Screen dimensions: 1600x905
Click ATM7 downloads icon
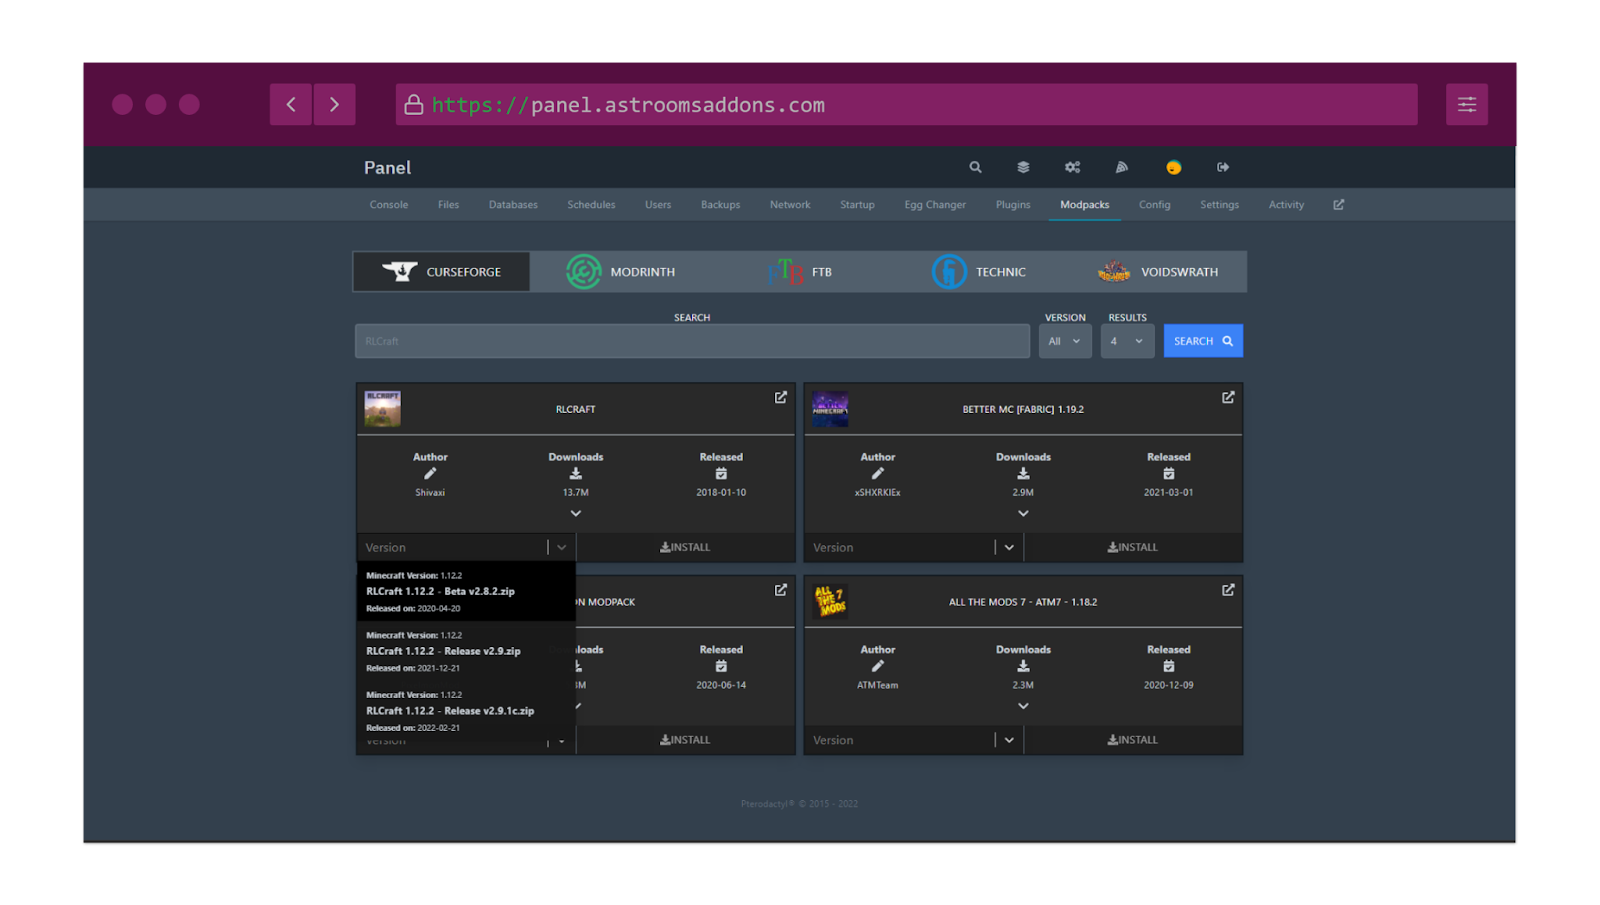[x=1023, y=666]
